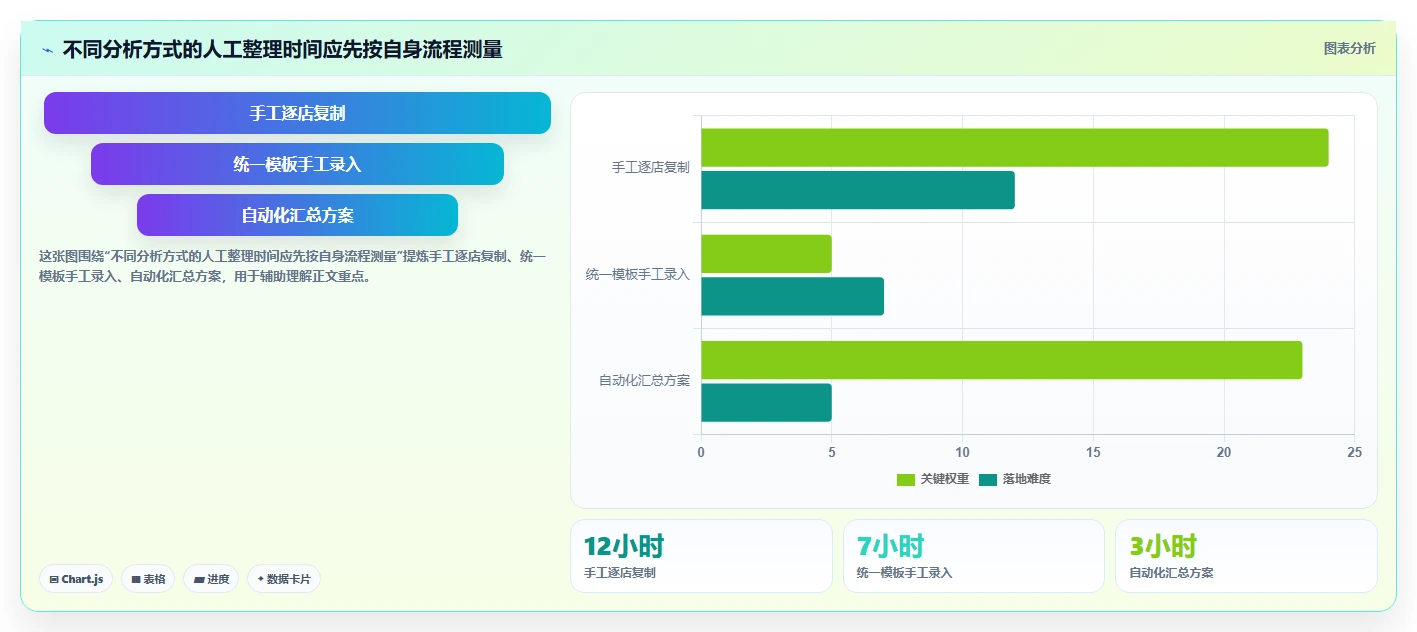Click the Chart.js tag chip

[76, 579]
